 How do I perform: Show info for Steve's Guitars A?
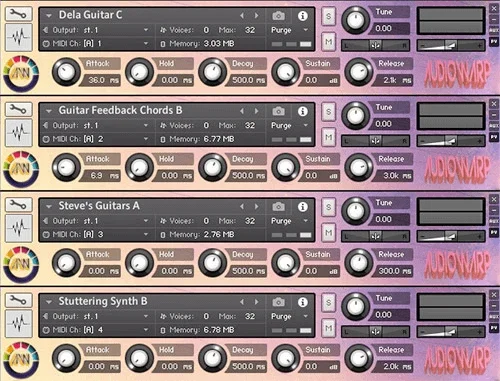click(303, 207)
